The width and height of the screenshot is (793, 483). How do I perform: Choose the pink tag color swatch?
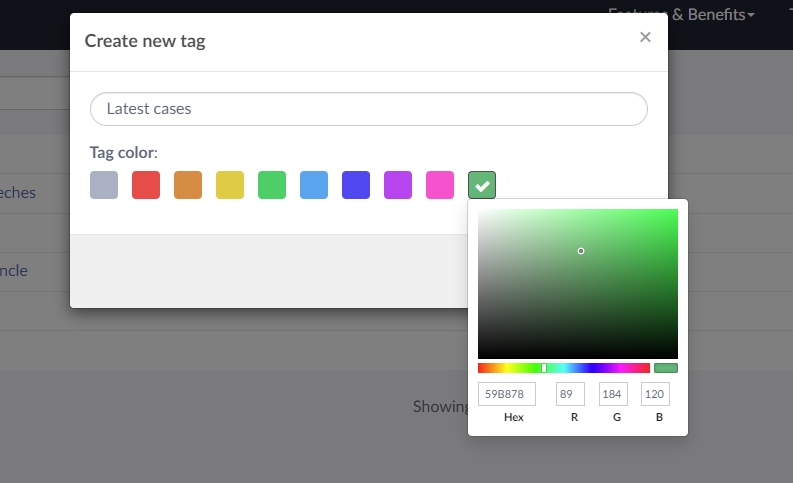click(440, 185)
